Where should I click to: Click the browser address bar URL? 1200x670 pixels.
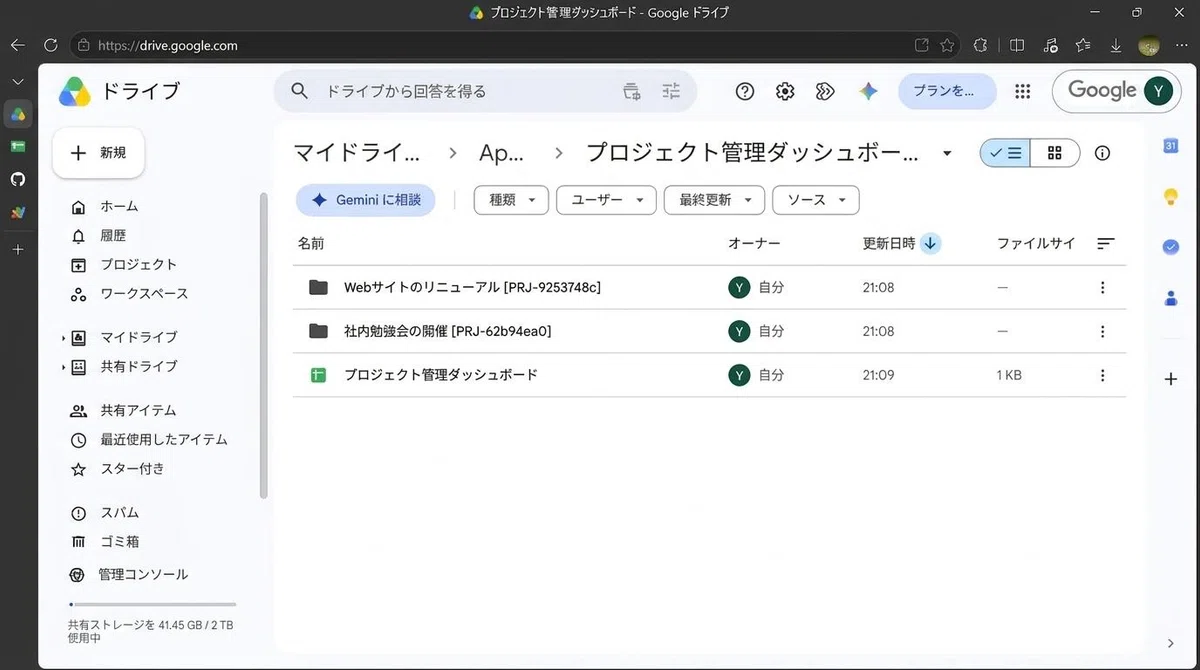[x=169, y=45]
